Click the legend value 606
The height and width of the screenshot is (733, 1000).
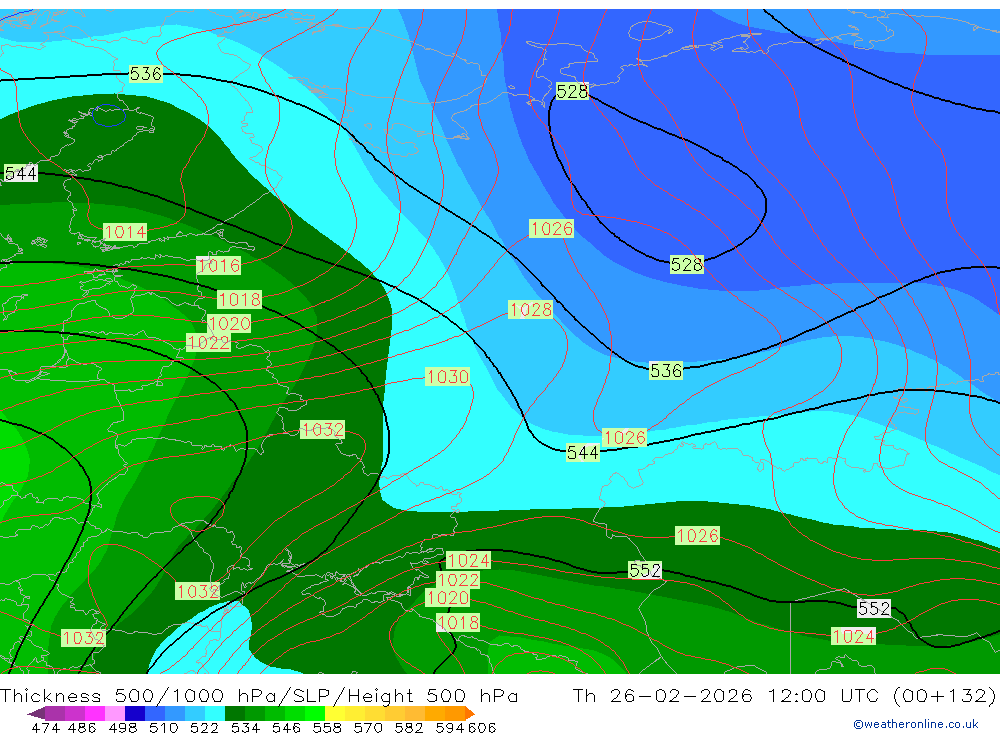click(482, 728)
